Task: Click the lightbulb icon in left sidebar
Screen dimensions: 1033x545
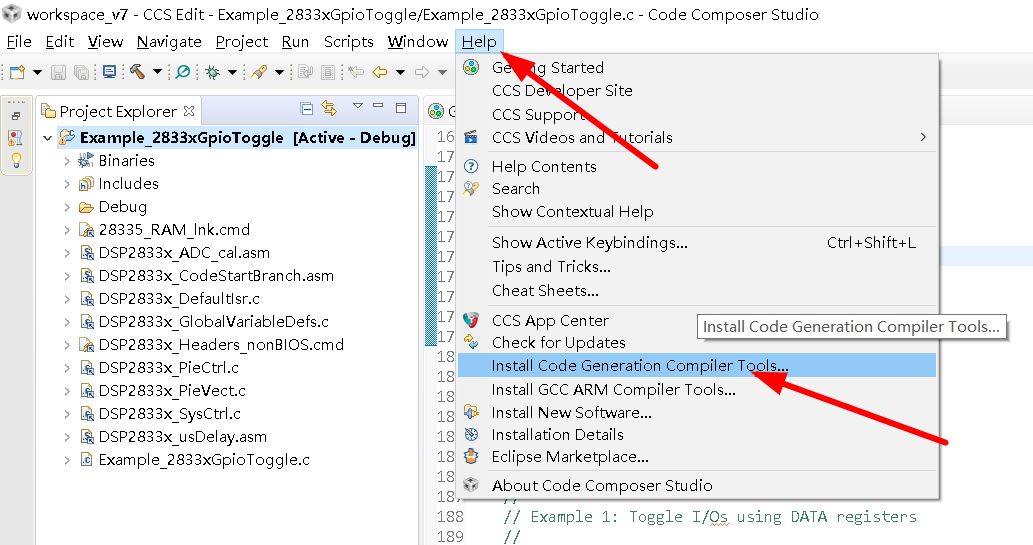Action: point(16,160)
